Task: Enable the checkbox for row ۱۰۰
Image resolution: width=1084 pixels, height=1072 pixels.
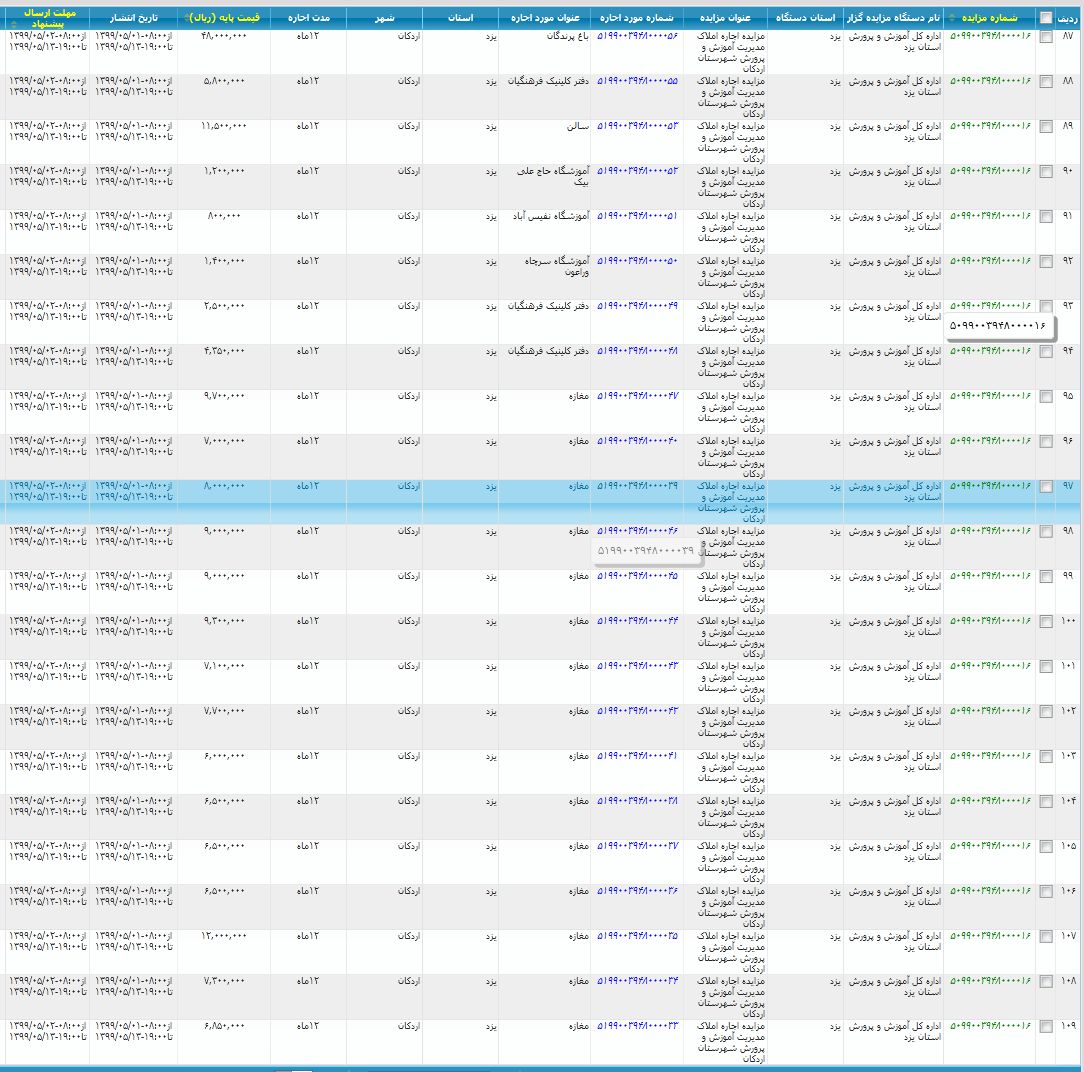Action: pyautogui.click(x=1046, y=621)
